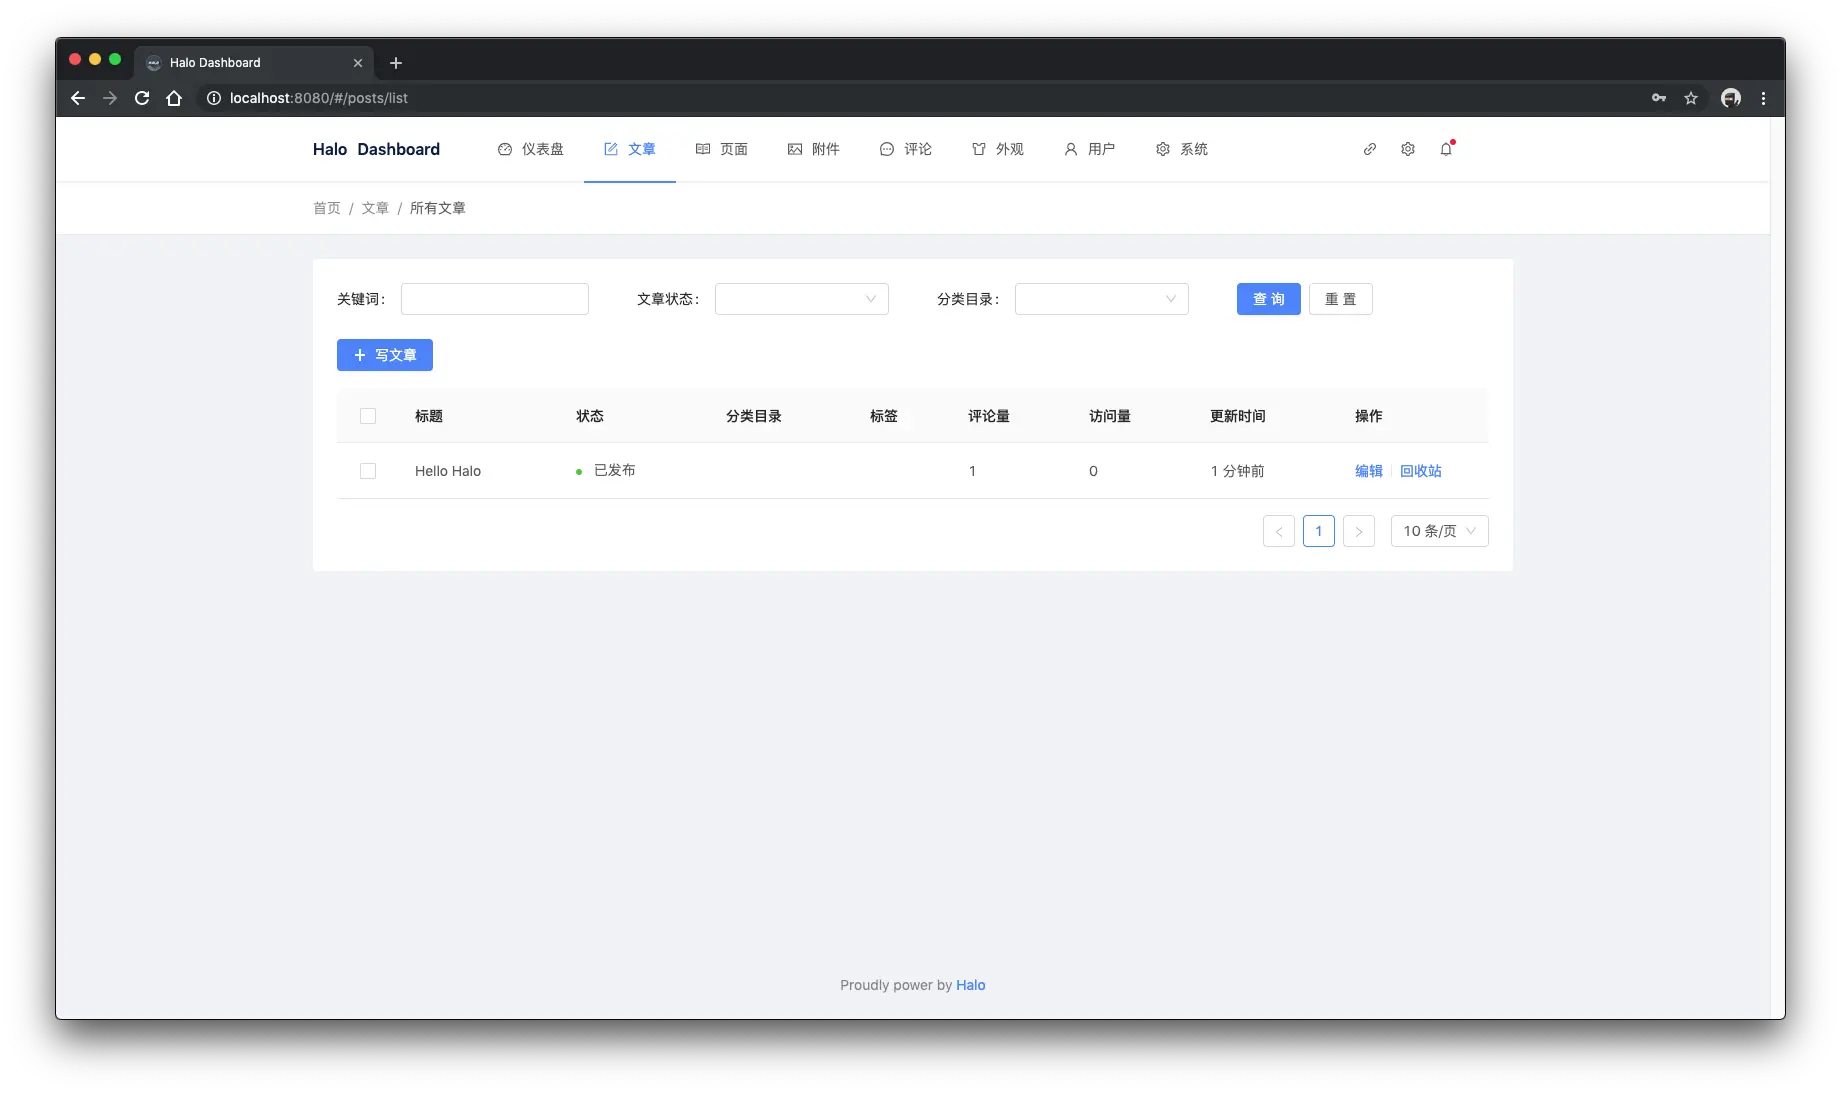
Task: Open the 页面 menu
Action: (x=722, y=149)
